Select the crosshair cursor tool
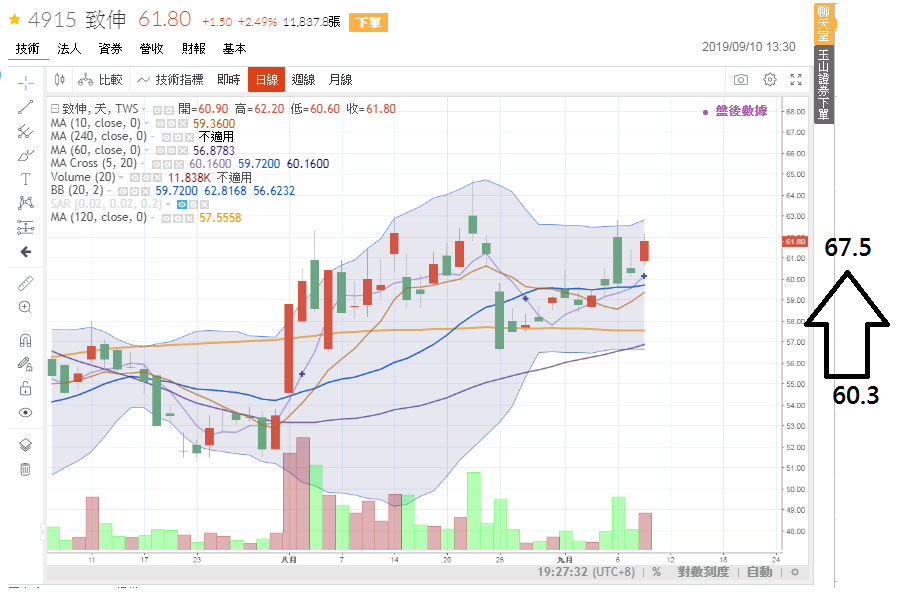Viewport: 900px width, 595px height. tap(26, 82)
